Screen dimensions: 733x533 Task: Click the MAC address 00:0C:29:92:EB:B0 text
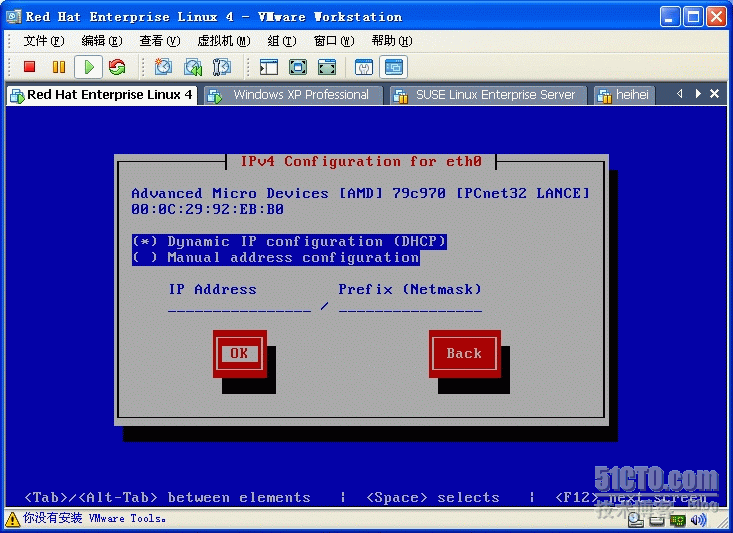[208, 209]
